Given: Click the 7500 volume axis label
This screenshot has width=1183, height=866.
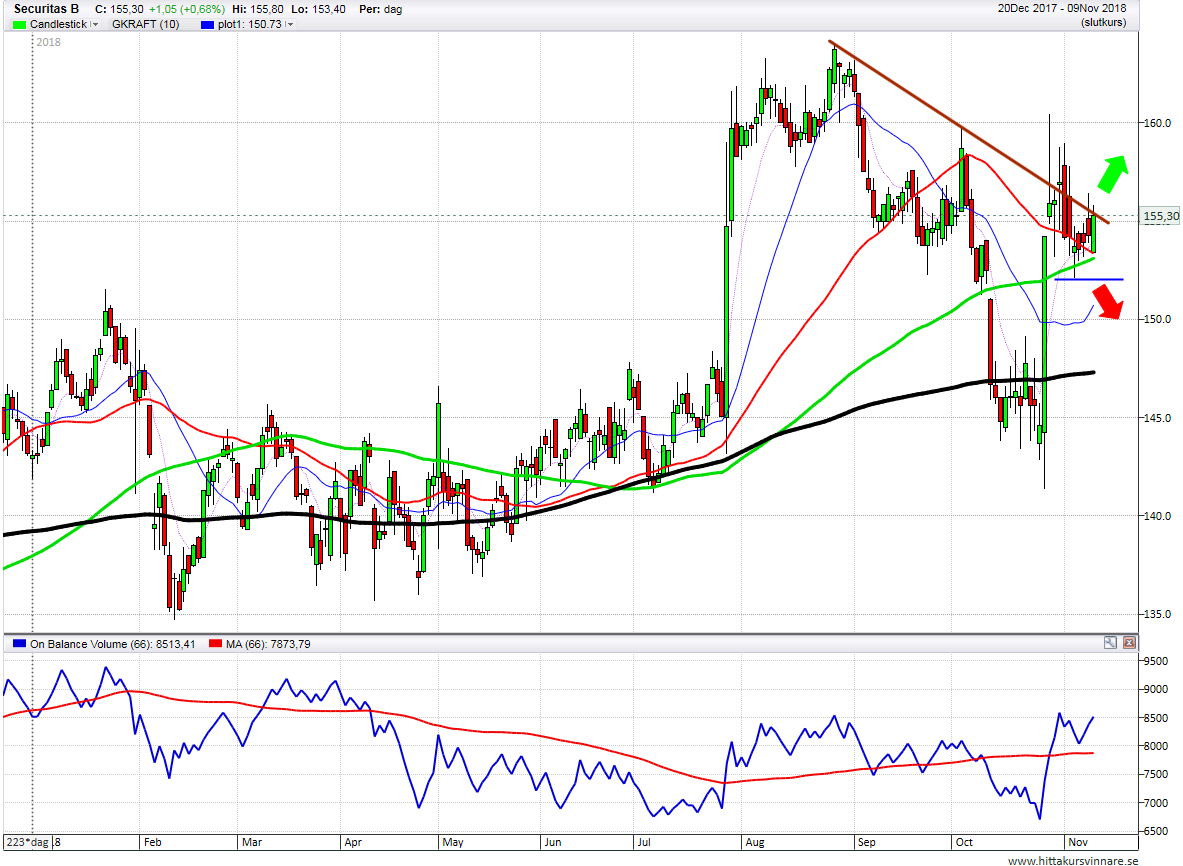Looking at the screenshot, I should click(x=1156, y=775).
